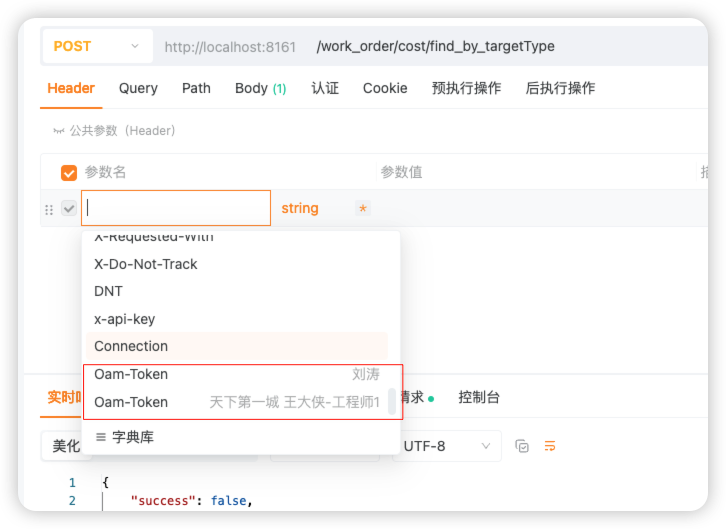Switch to the Cookie tab
Image resolution: width=726 pixels, height=529 pixels.
coord(385,88)
